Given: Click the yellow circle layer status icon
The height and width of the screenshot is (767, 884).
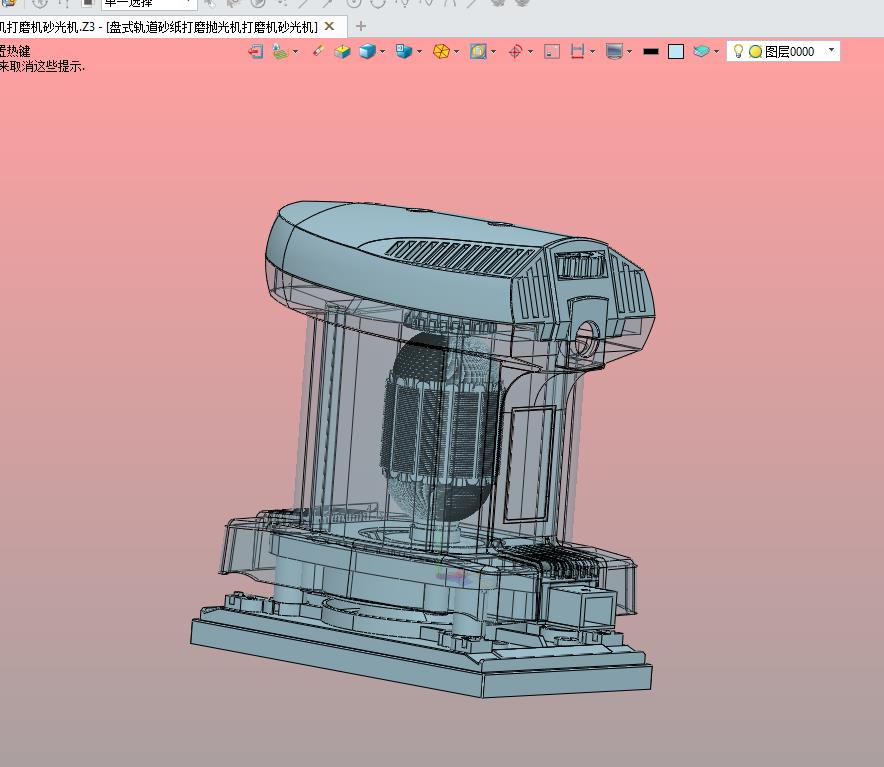Looking at the screenshot, I should click(755, 52).
